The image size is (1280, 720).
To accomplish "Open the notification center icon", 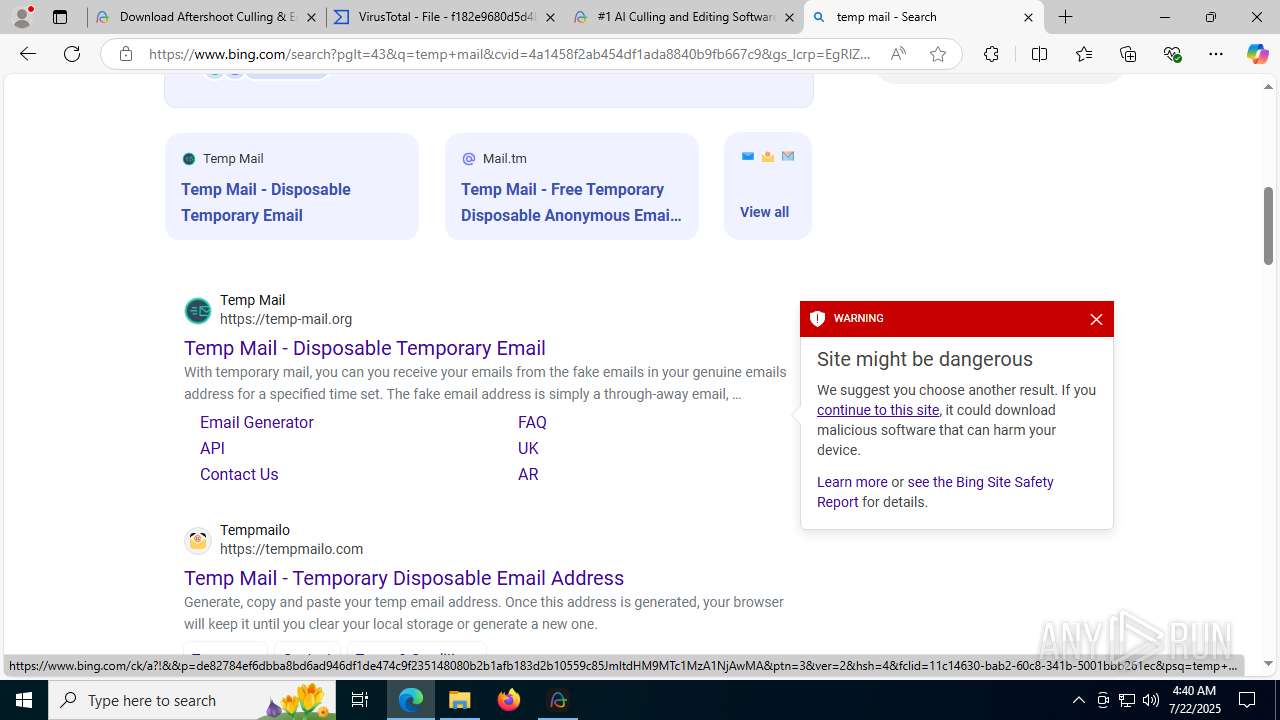I will [x=1247, y=700].
